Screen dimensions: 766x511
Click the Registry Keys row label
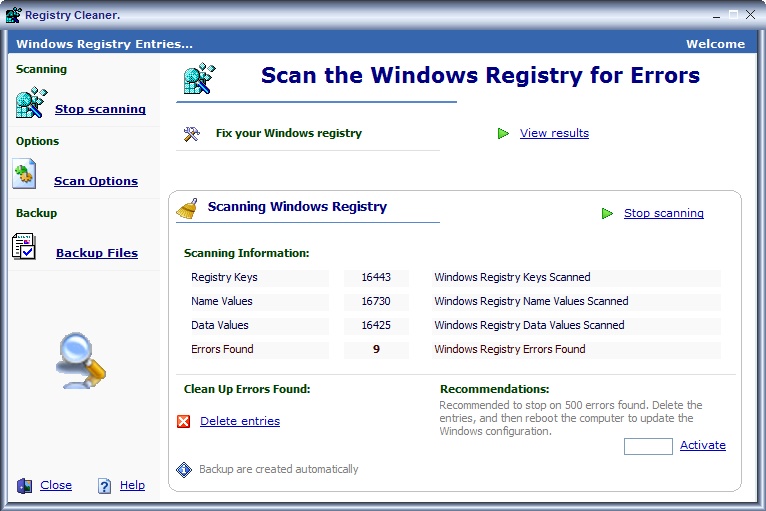(224, 277)
